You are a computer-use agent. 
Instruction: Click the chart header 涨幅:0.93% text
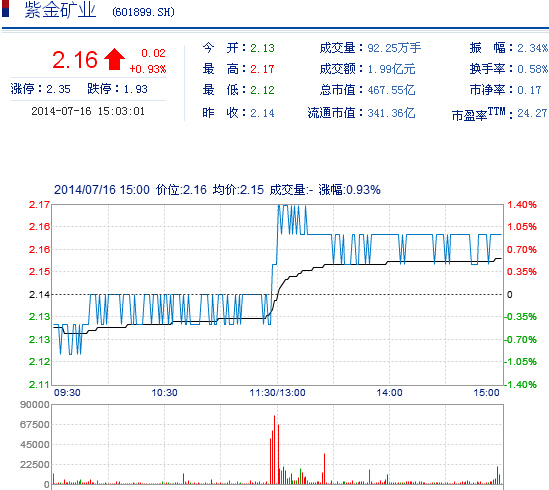click(349, 190)
